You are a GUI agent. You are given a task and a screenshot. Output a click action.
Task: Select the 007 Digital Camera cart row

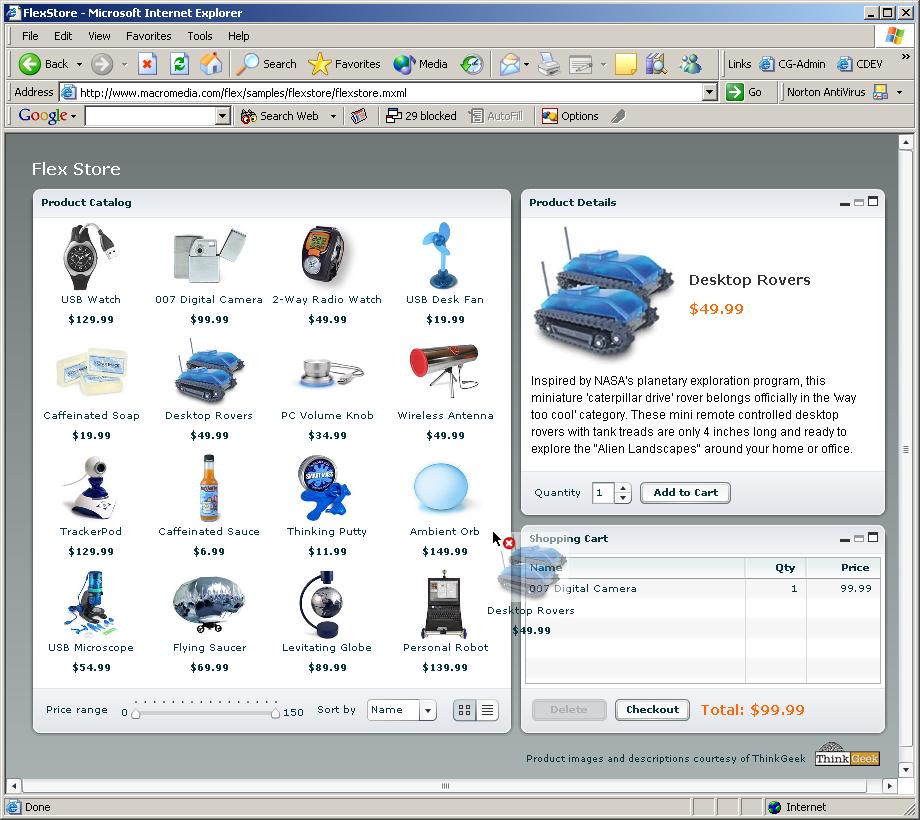702,588
